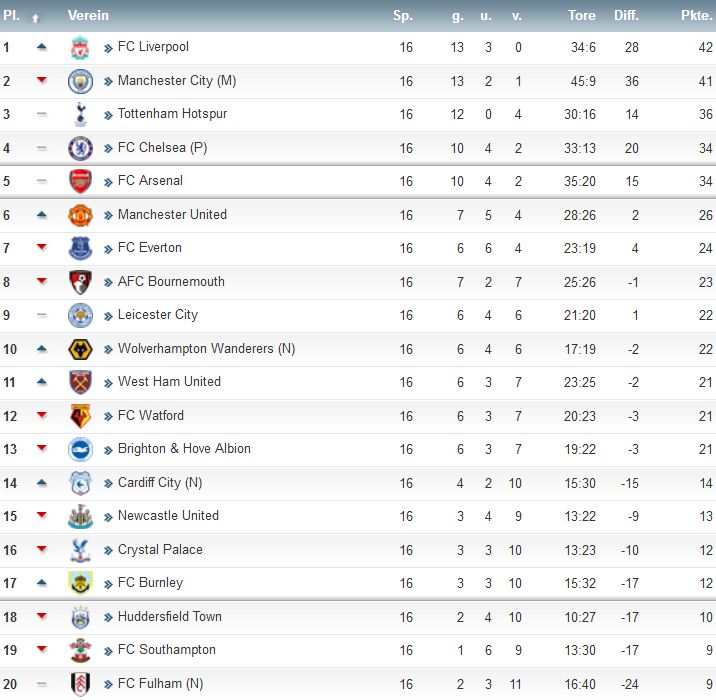The image size is (716, 700).
Task: Click the FC Arsenal cannon crest
Action: click(x=80, y=181)
